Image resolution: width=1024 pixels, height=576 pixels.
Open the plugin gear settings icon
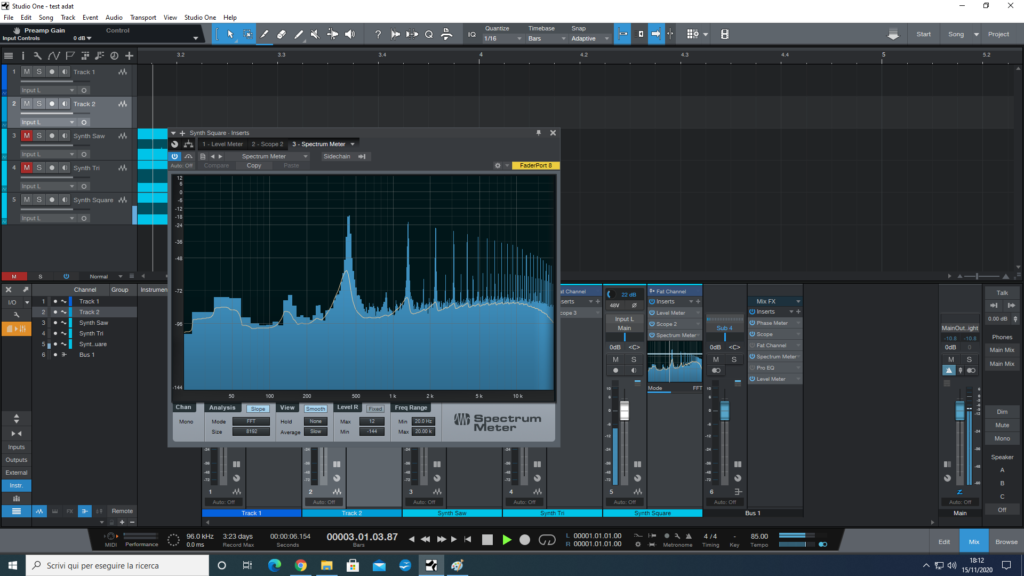(x=498, y=166)
